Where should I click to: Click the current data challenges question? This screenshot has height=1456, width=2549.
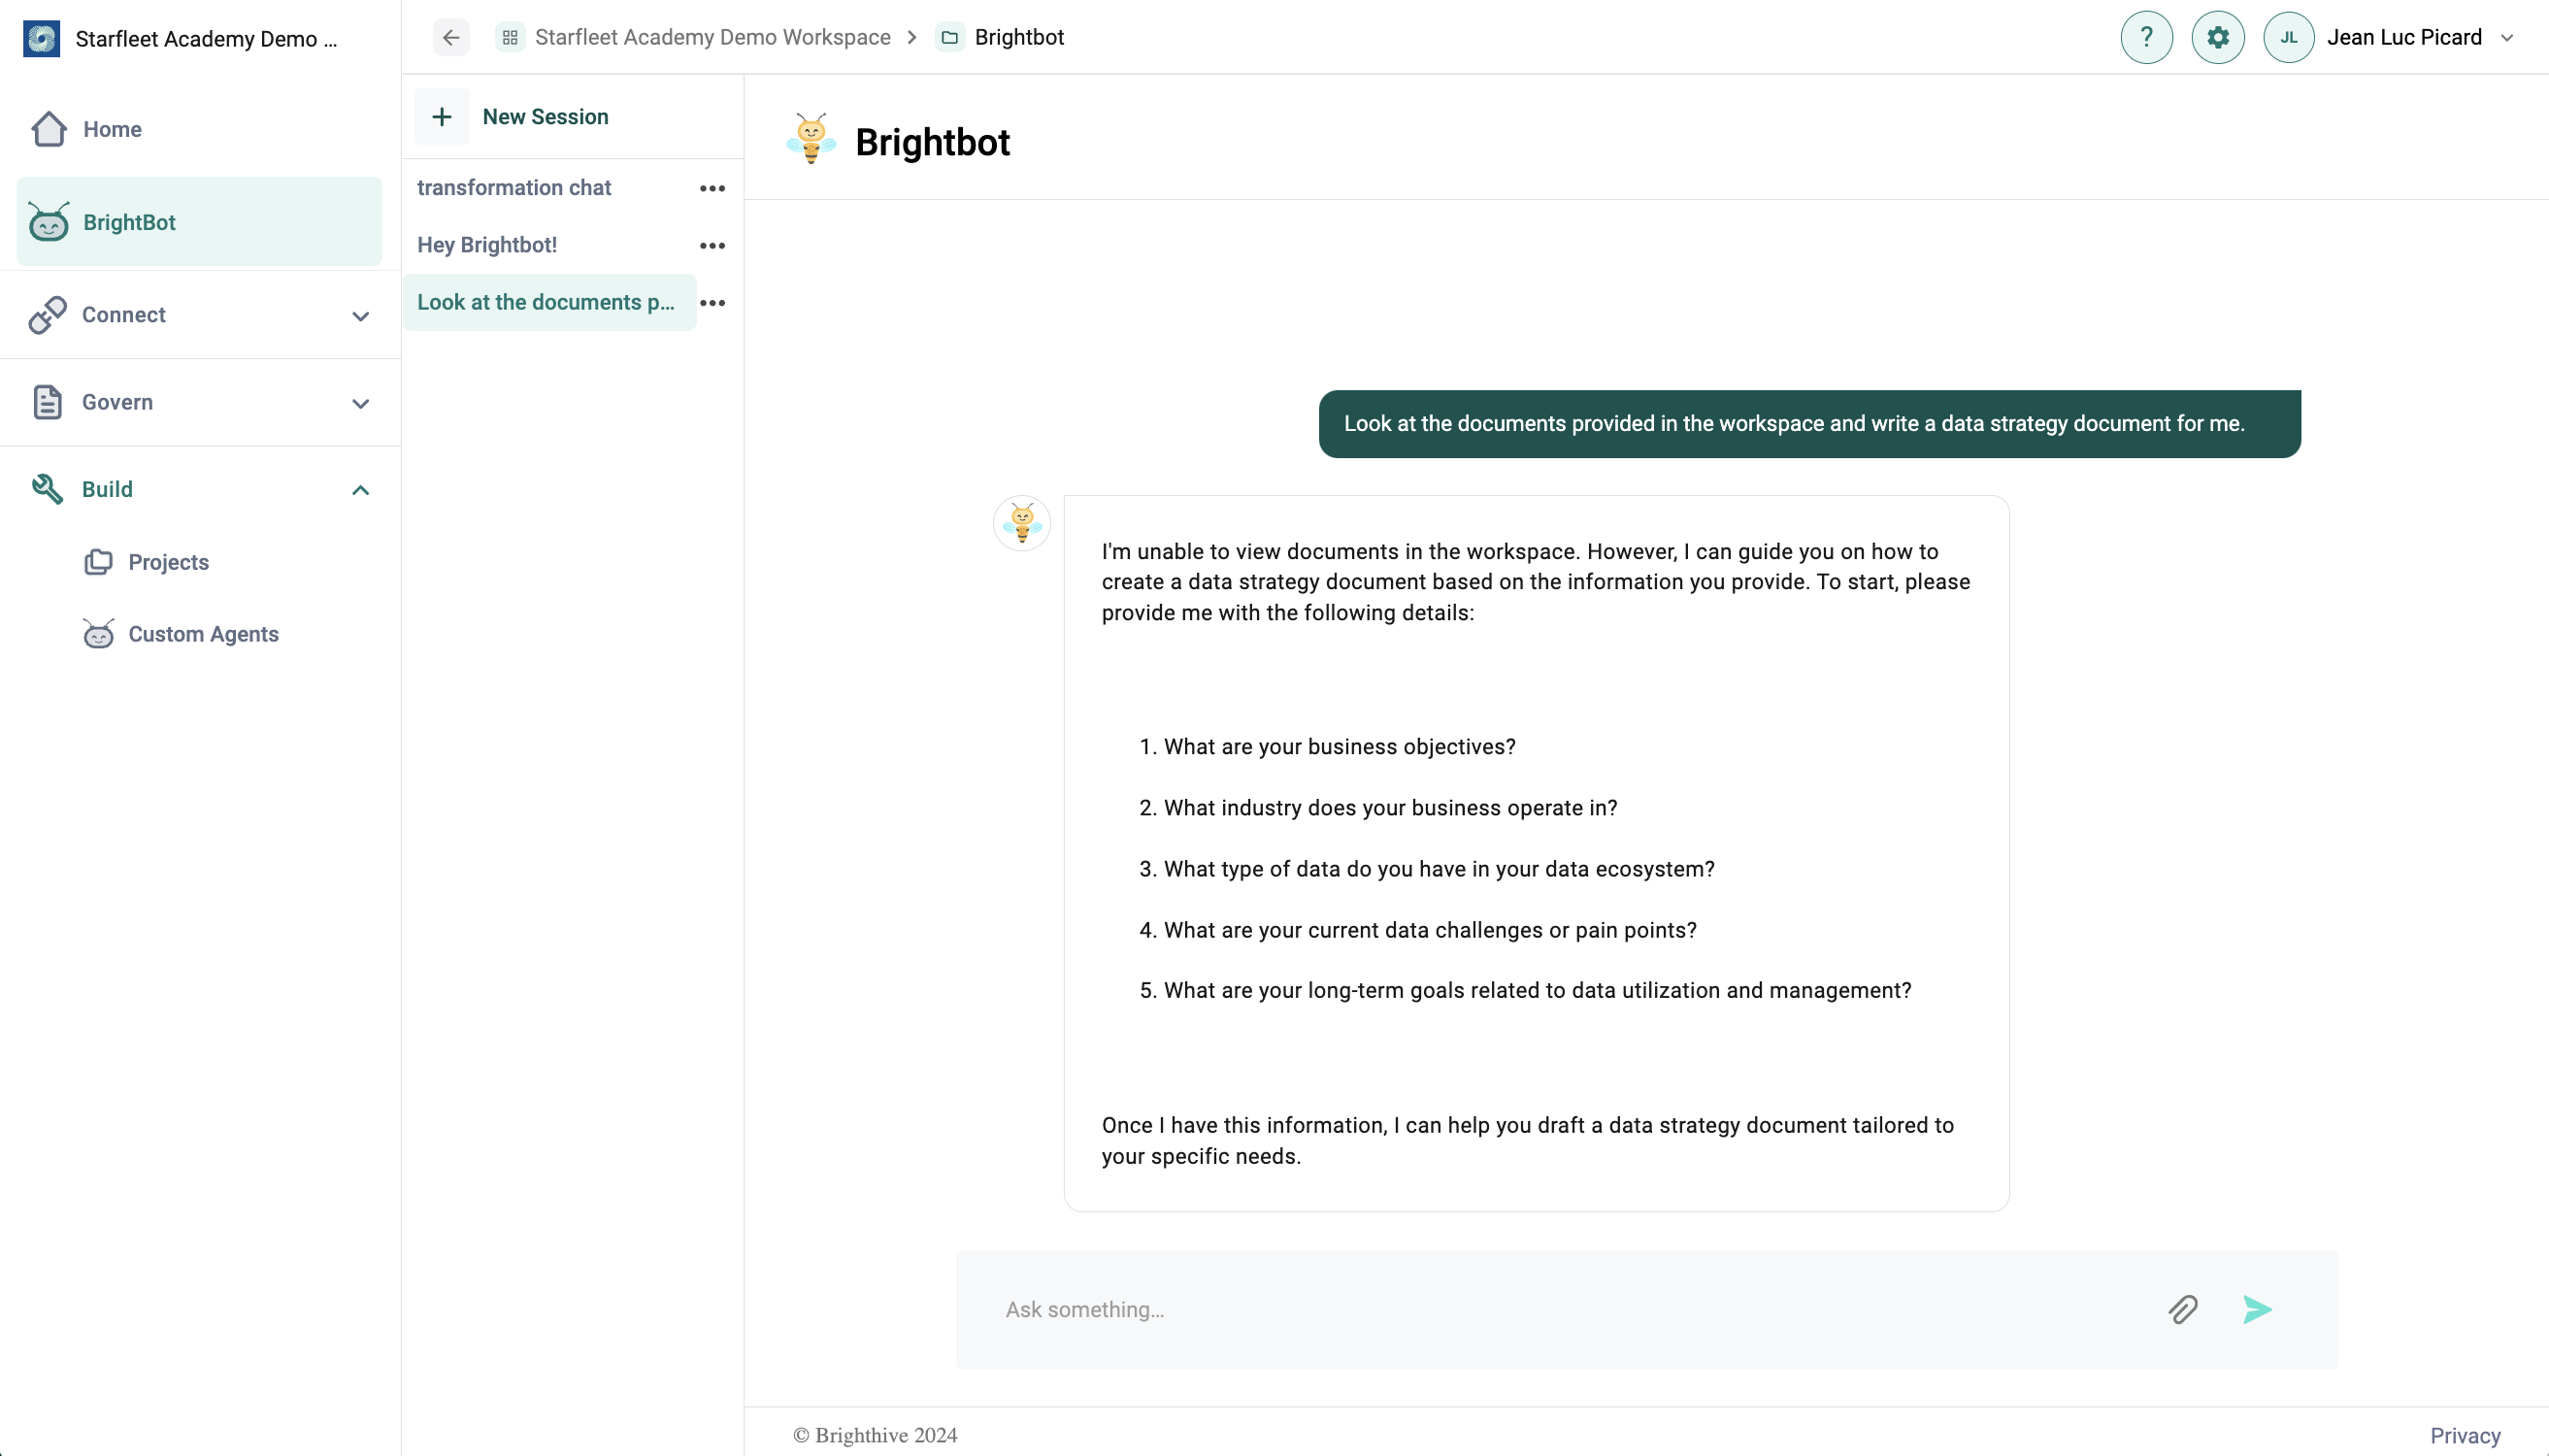(x=1430, y=930)
